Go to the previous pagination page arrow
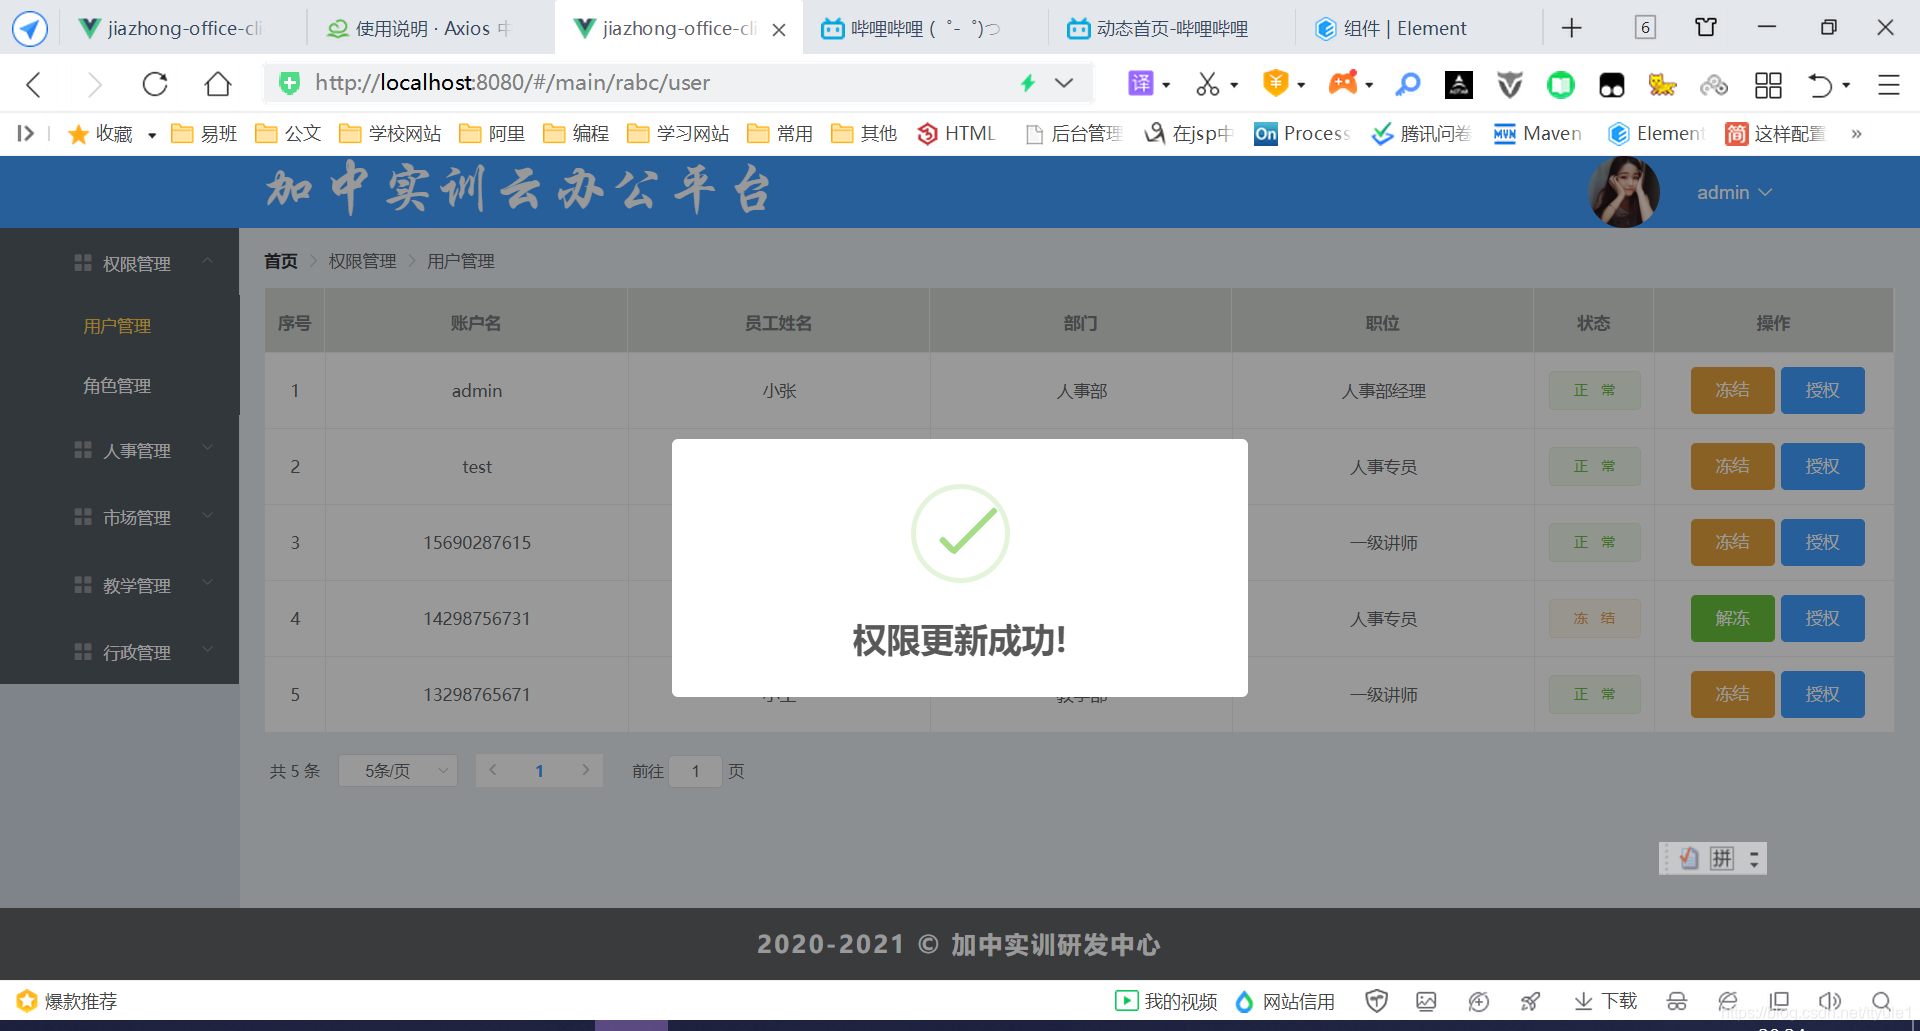The image size is (1920, 1031). click(x=493, y=770)
